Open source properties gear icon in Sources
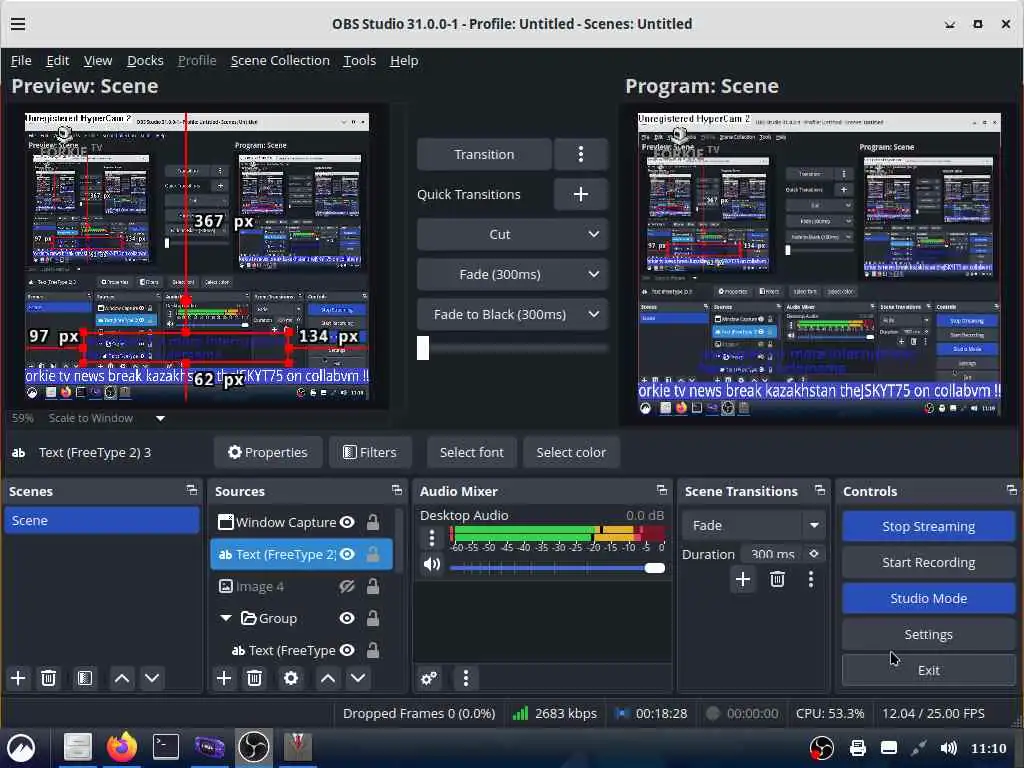The height and width of the screenshot is (768, 1024). coord(291,678)
